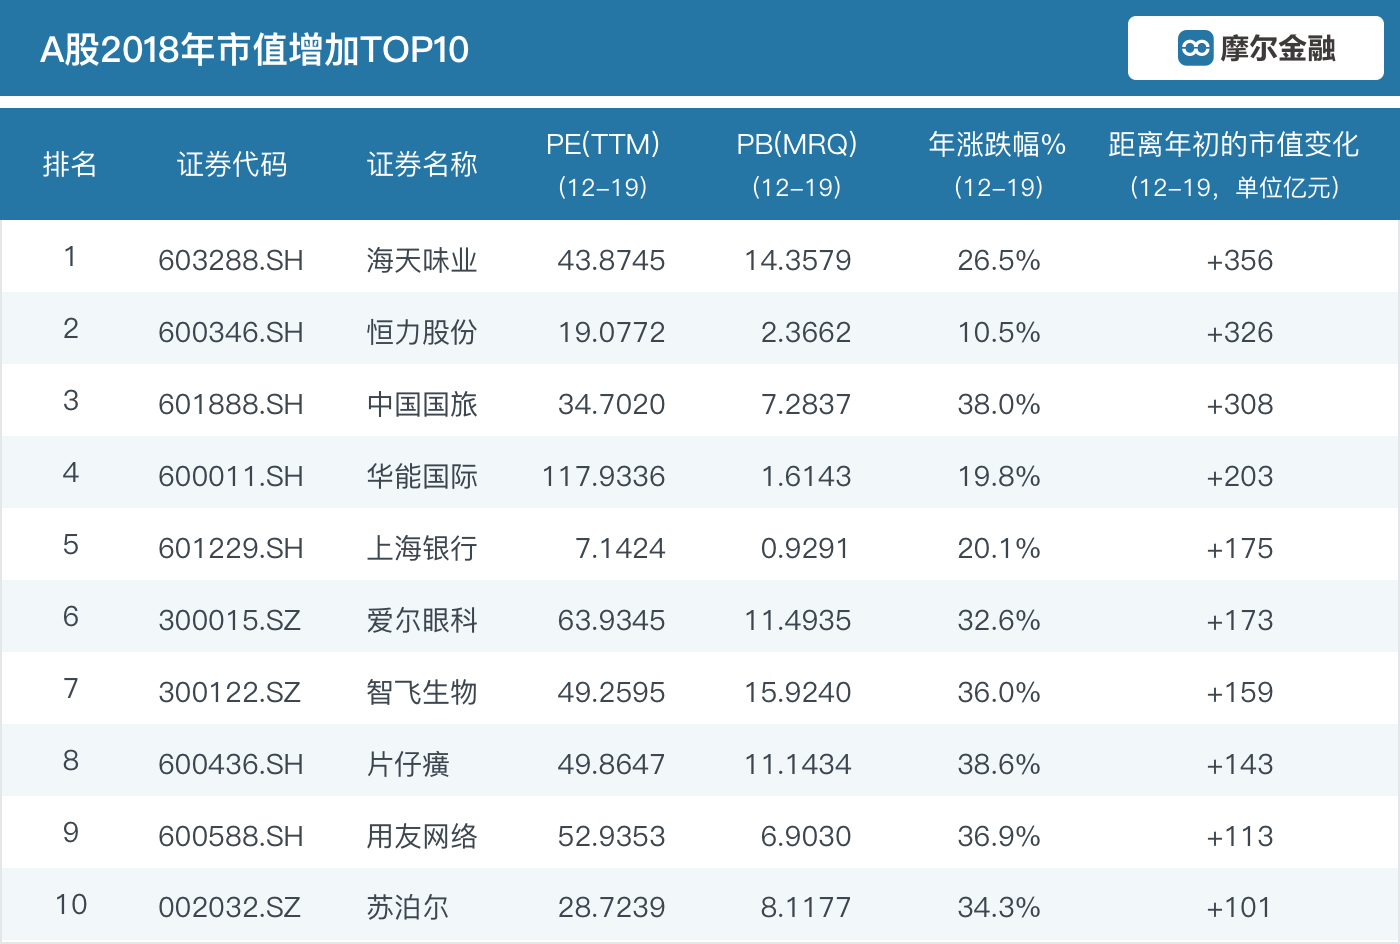Viewport: 1400px width, 944px height.
Task: Click stock code 300122.SZ
Action: [229, 692]
